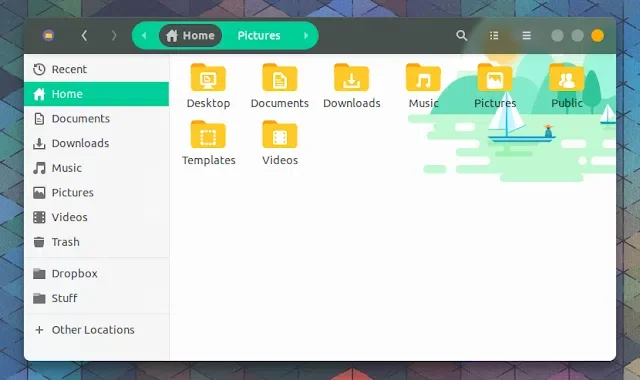This screenshot has height=380, width=640.
Task: Open Stuff bookmark in sidebar
Action: (x=96, y=298)
